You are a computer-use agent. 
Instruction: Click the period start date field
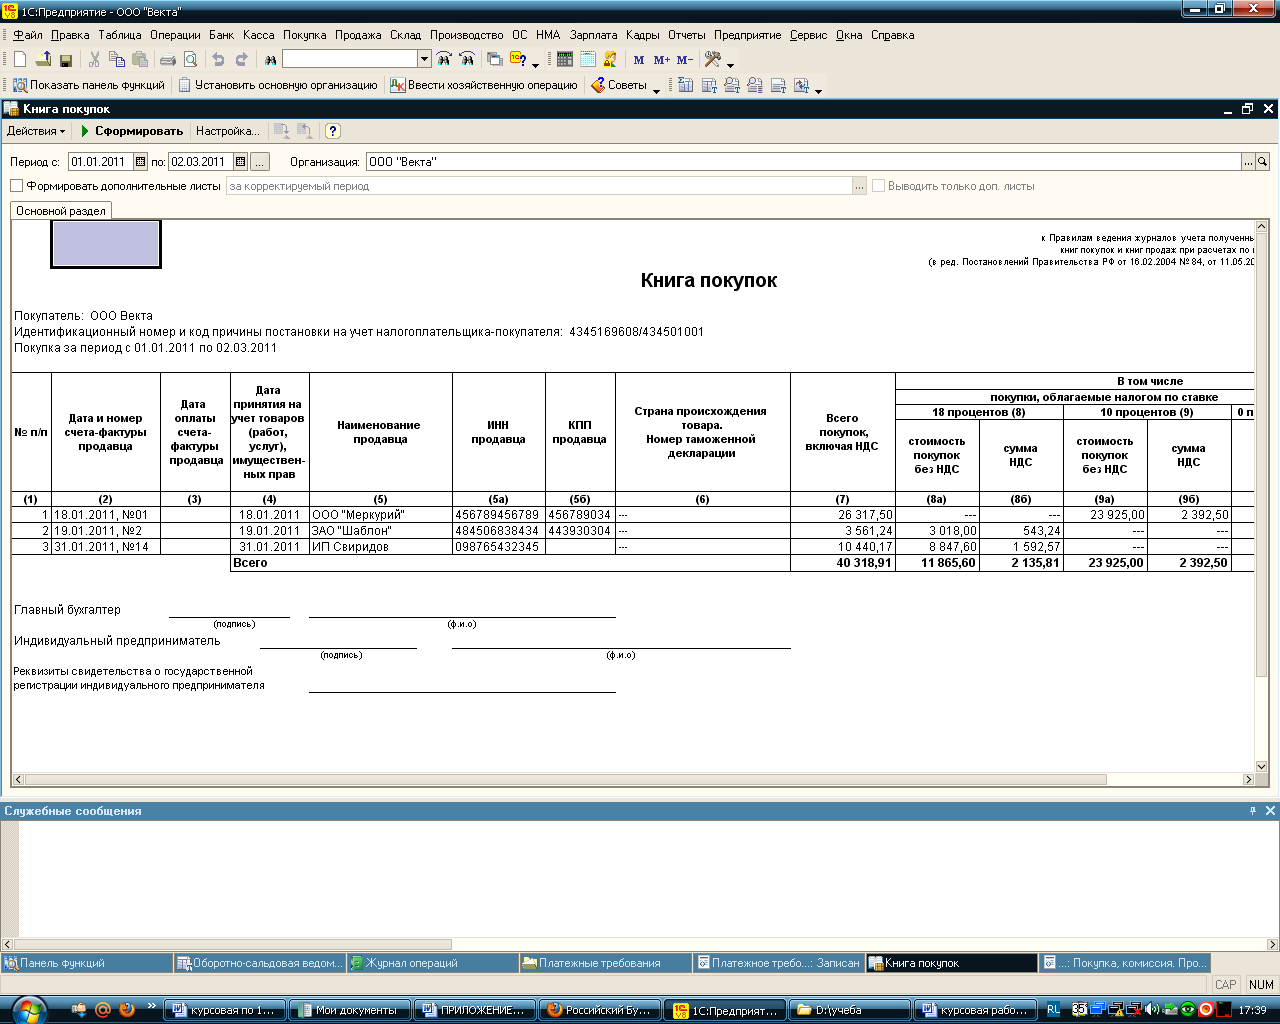pyautogui.click(x=101, y=161)
